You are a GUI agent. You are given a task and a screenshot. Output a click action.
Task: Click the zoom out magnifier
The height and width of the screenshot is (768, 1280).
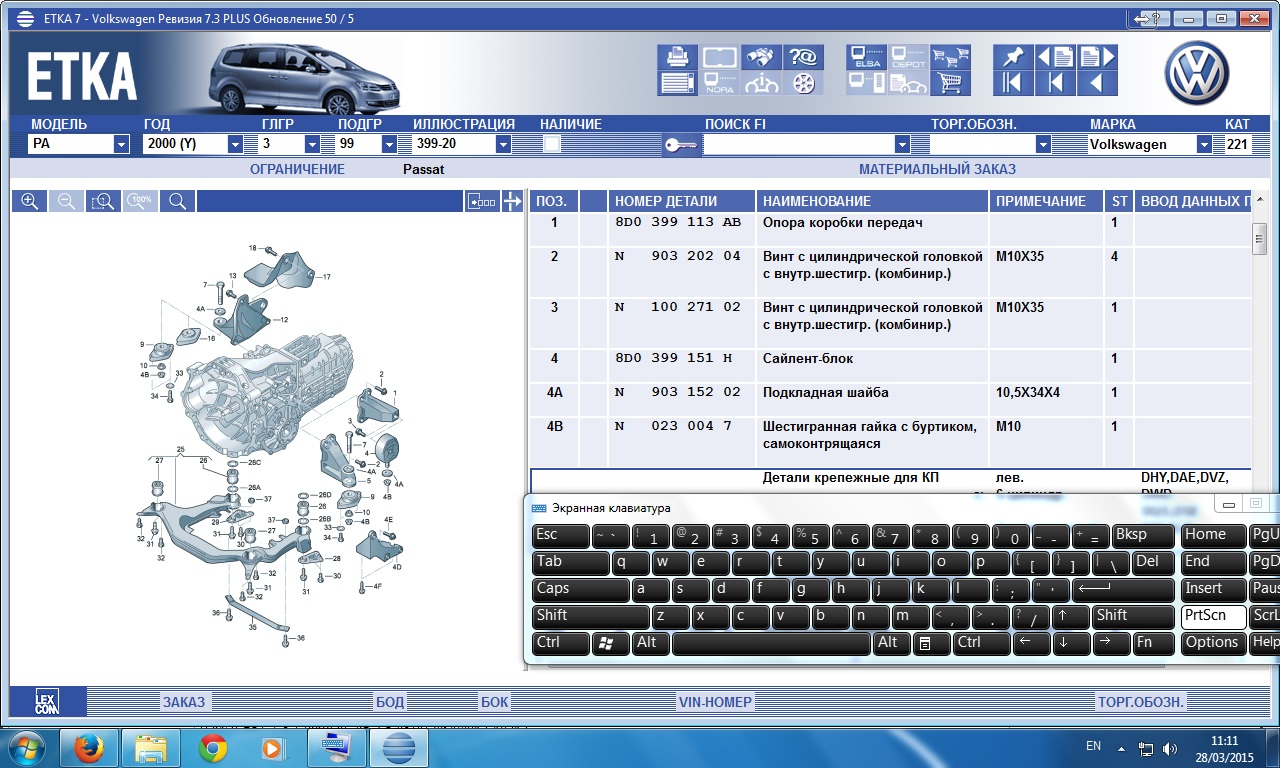[66, 201]
